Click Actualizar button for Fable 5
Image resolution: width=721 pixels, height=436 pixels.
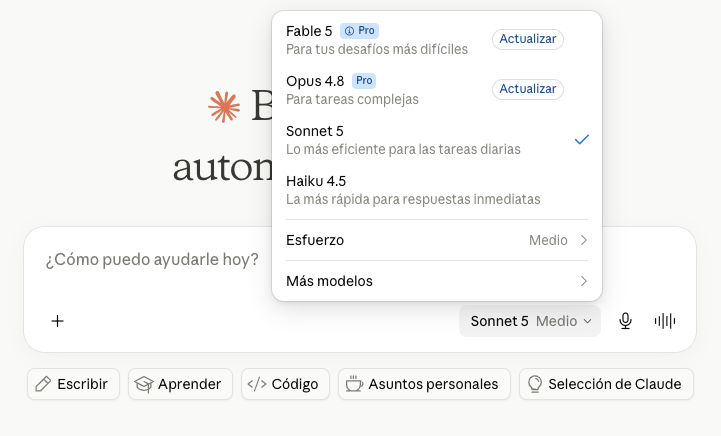point(528,39)
